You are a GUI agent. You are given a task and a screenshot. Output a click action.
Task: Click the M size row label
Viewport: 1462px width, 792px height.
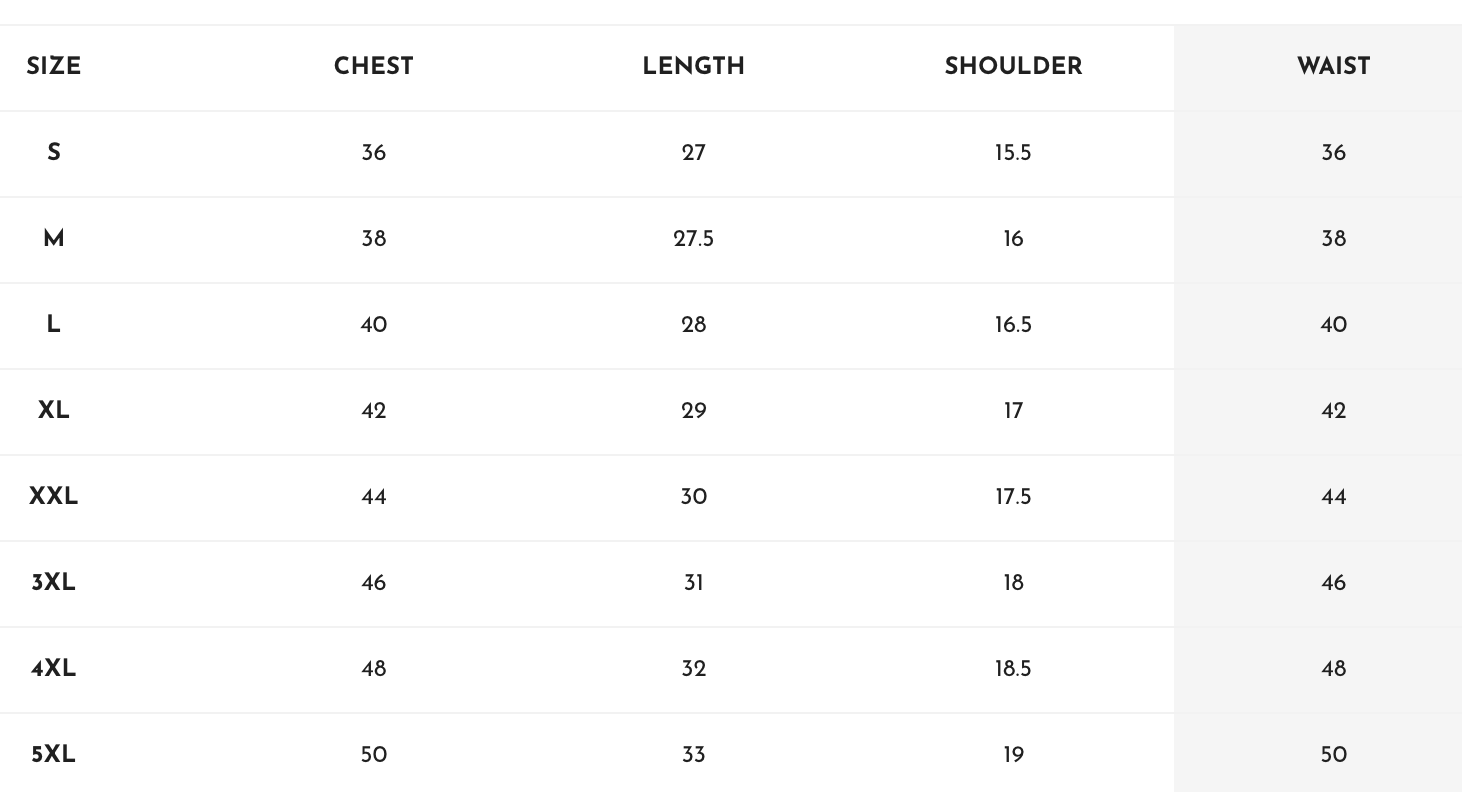point(54,239)
